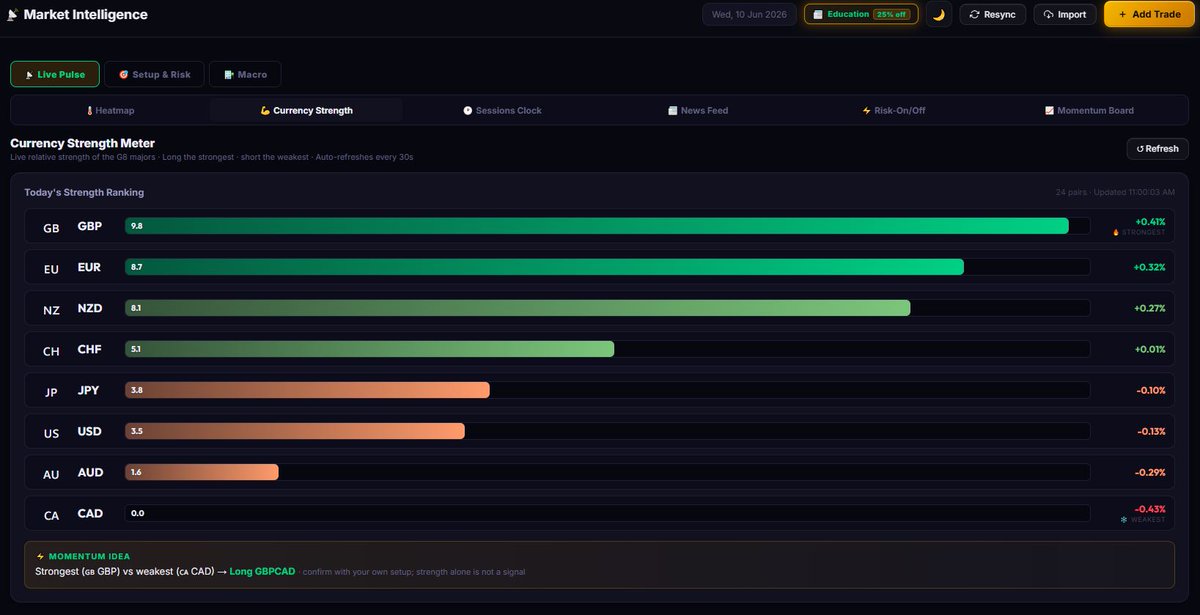Click the target icon in Setup & Risk
The height and width of the screenshot is (615, 1200).
tap(123, 74)
